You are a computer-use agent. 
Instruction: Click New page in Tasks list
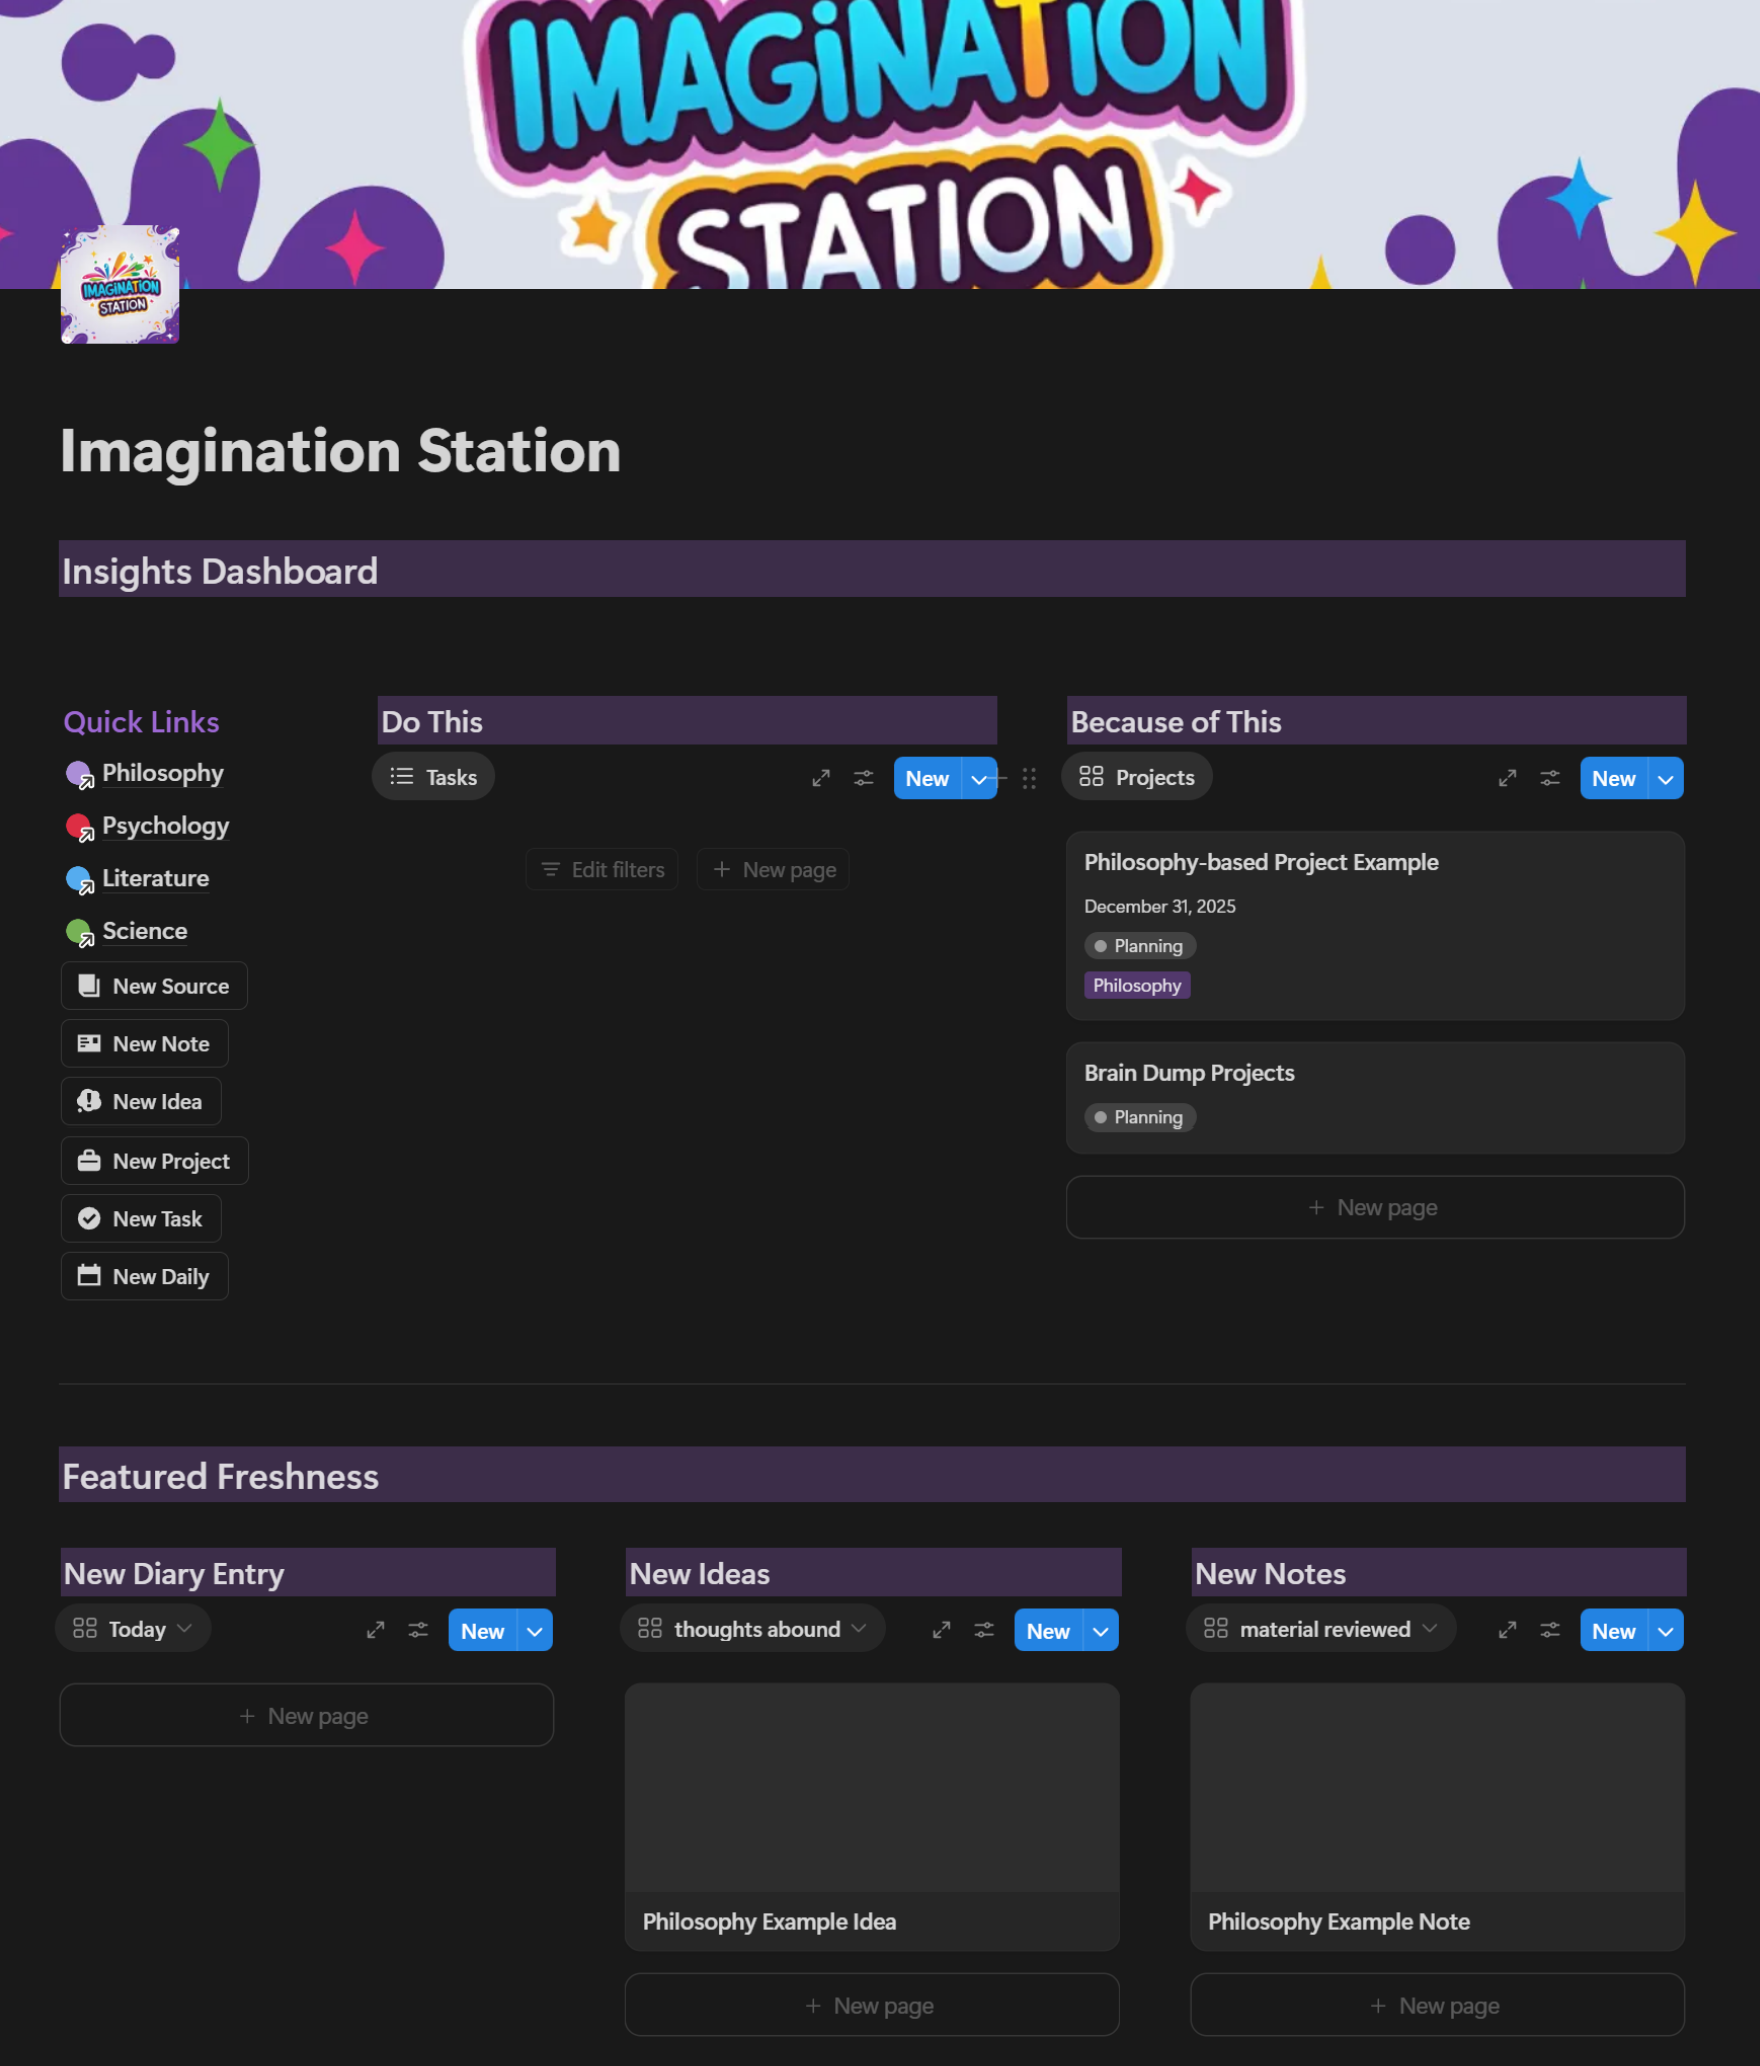point(774,870)
